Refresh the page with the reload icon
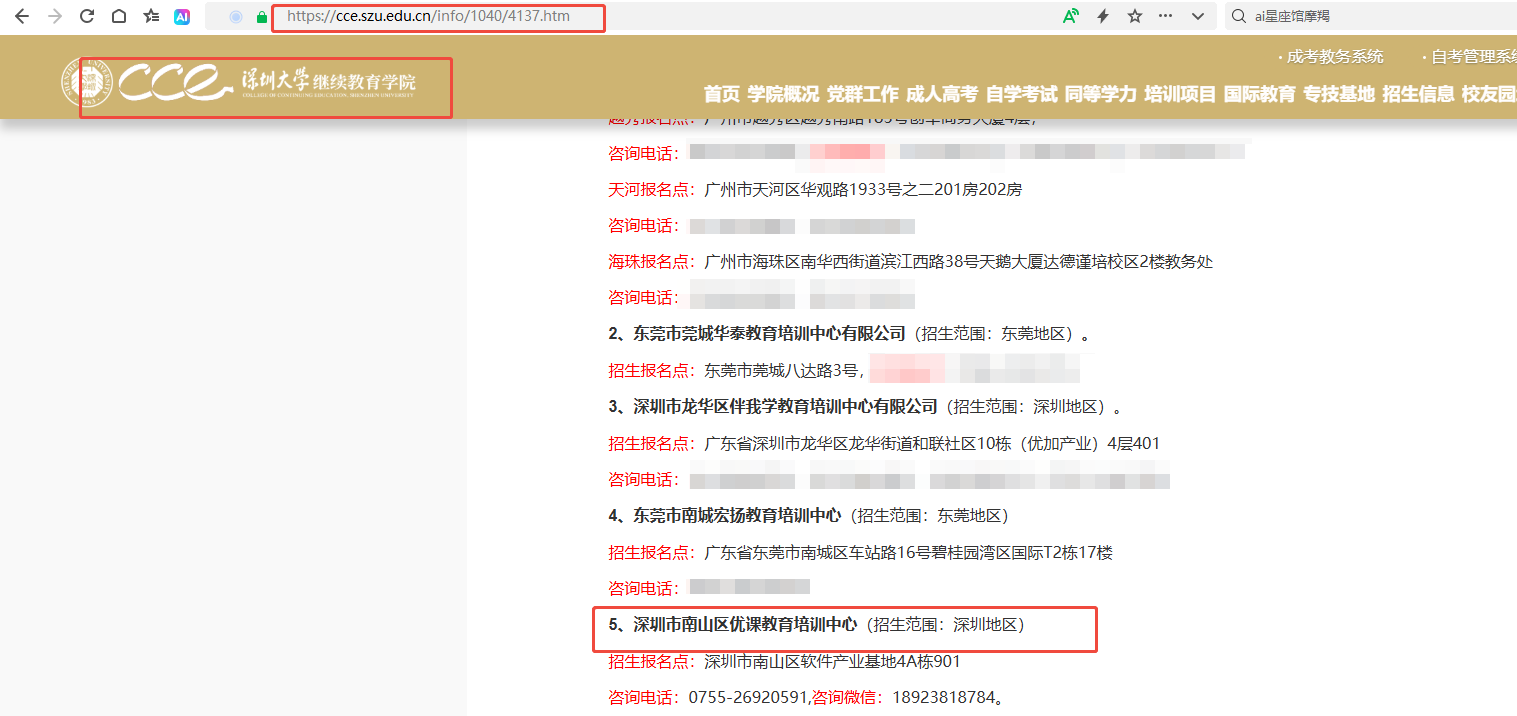 pyautogui.click(x=86, y=16)
